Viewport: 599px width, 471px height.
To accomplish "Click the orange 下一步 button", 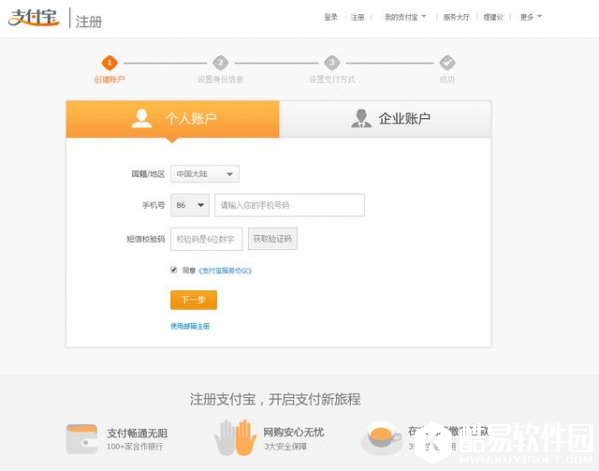I will pos(194,300).
